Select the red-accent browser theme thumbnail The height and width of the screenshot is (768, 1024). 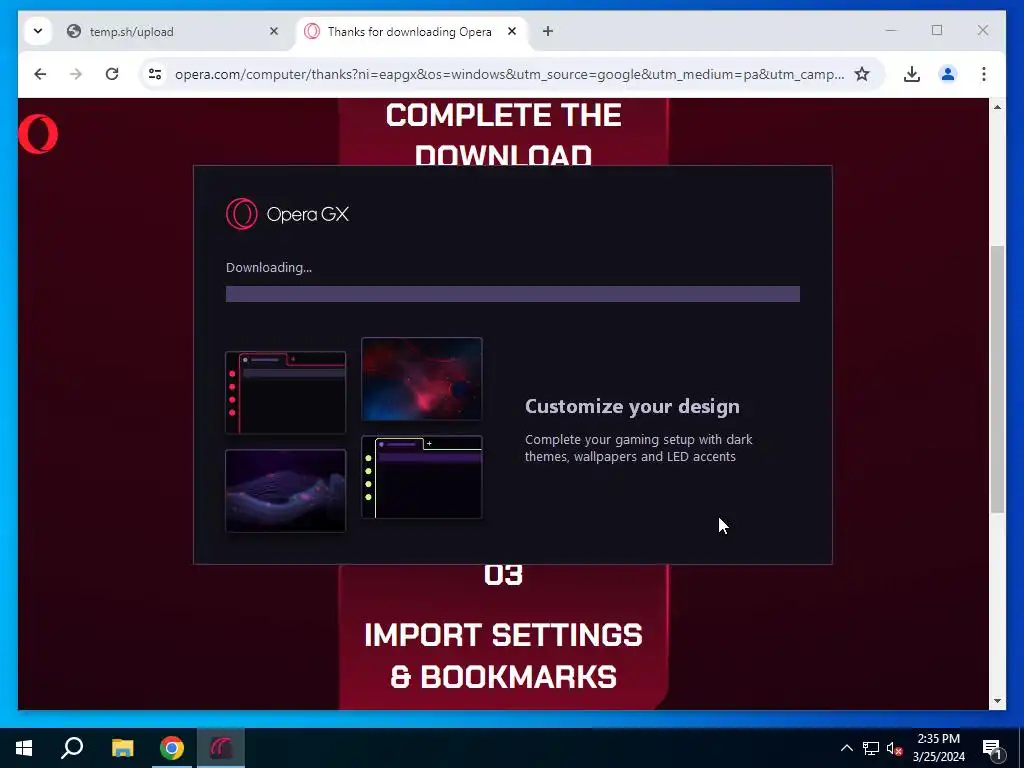[285, 392]
